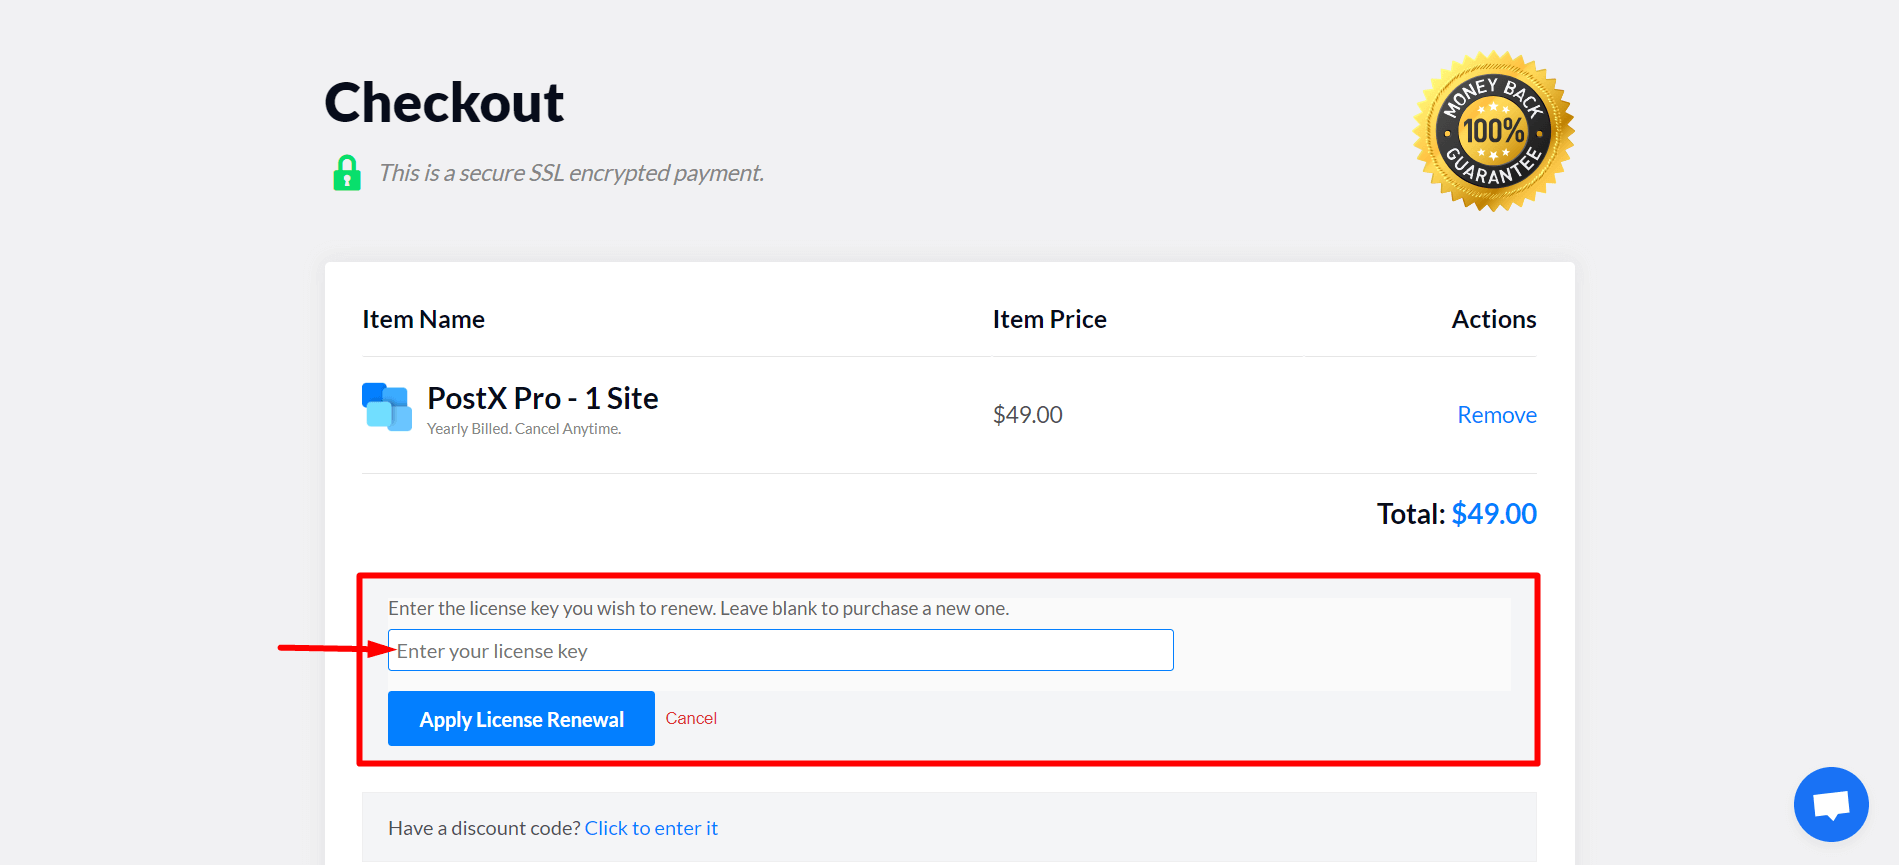
Task: Select the PostX Pro - 1 Site product title
Action: pyautogui.click(x=542, y=398)
